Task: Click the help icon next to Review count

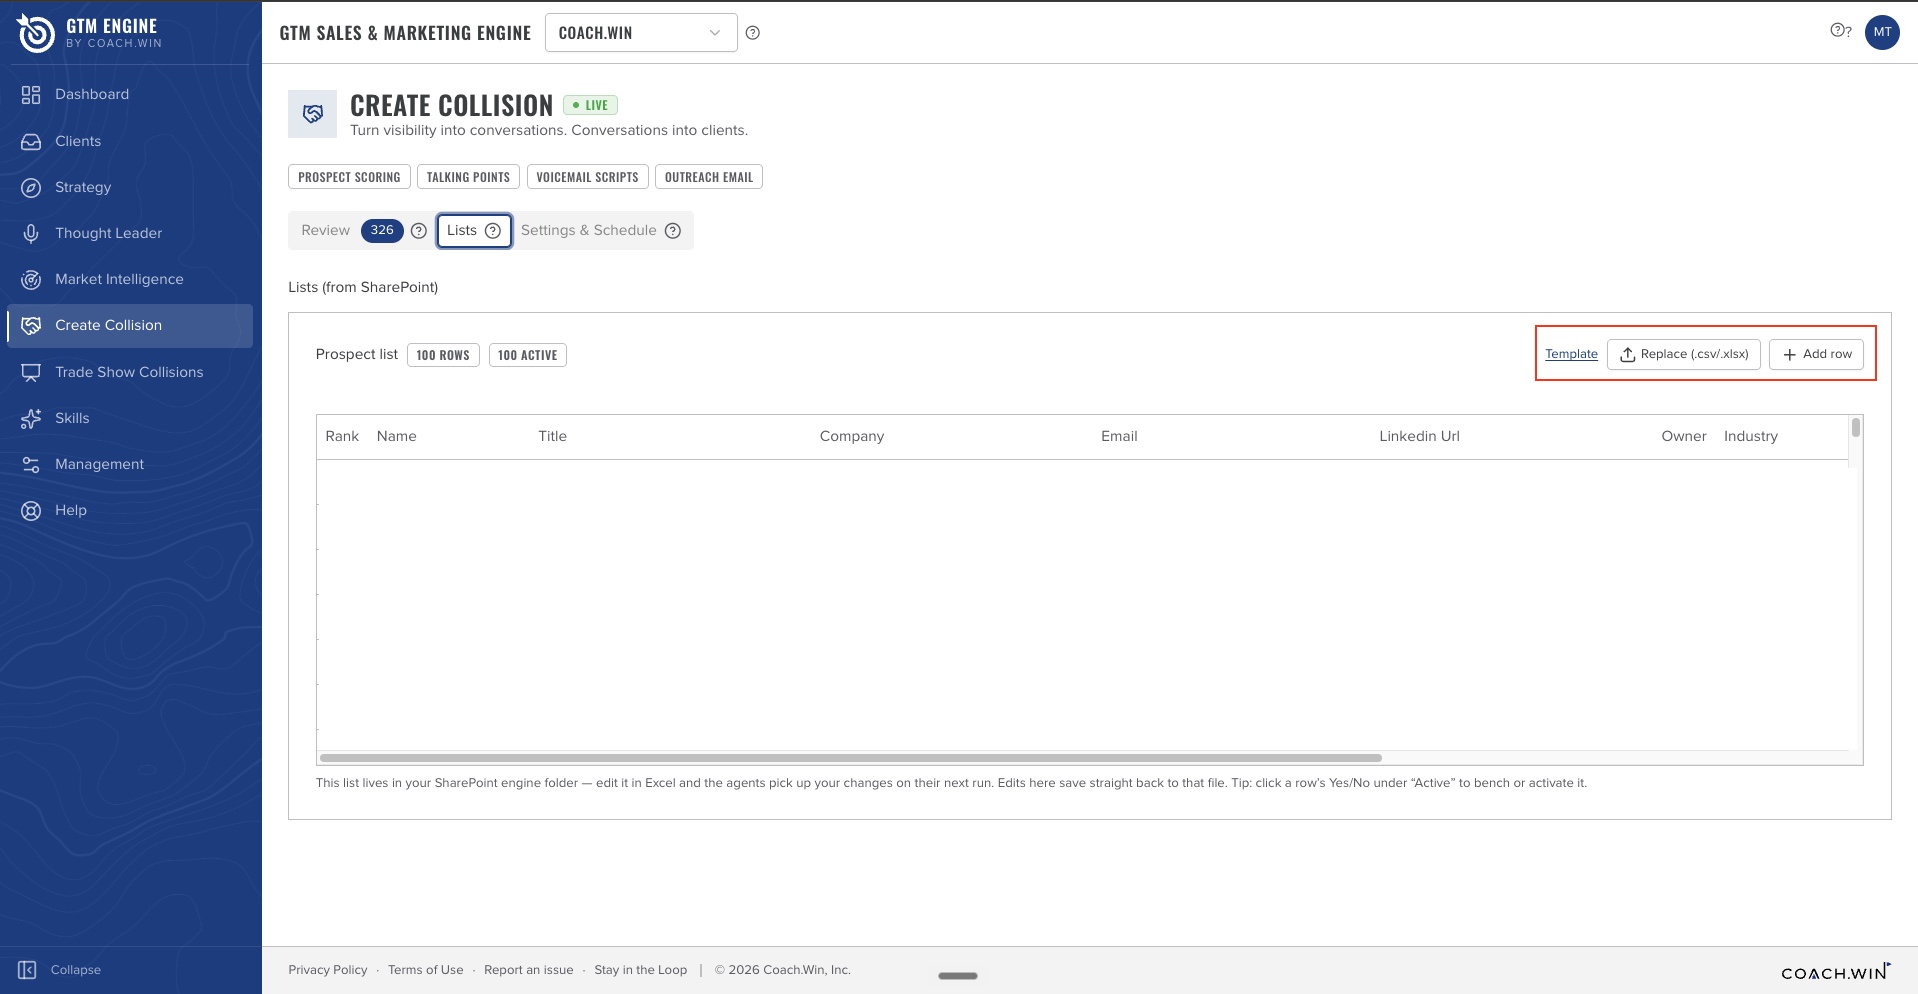Action: (x=419, y=231)
